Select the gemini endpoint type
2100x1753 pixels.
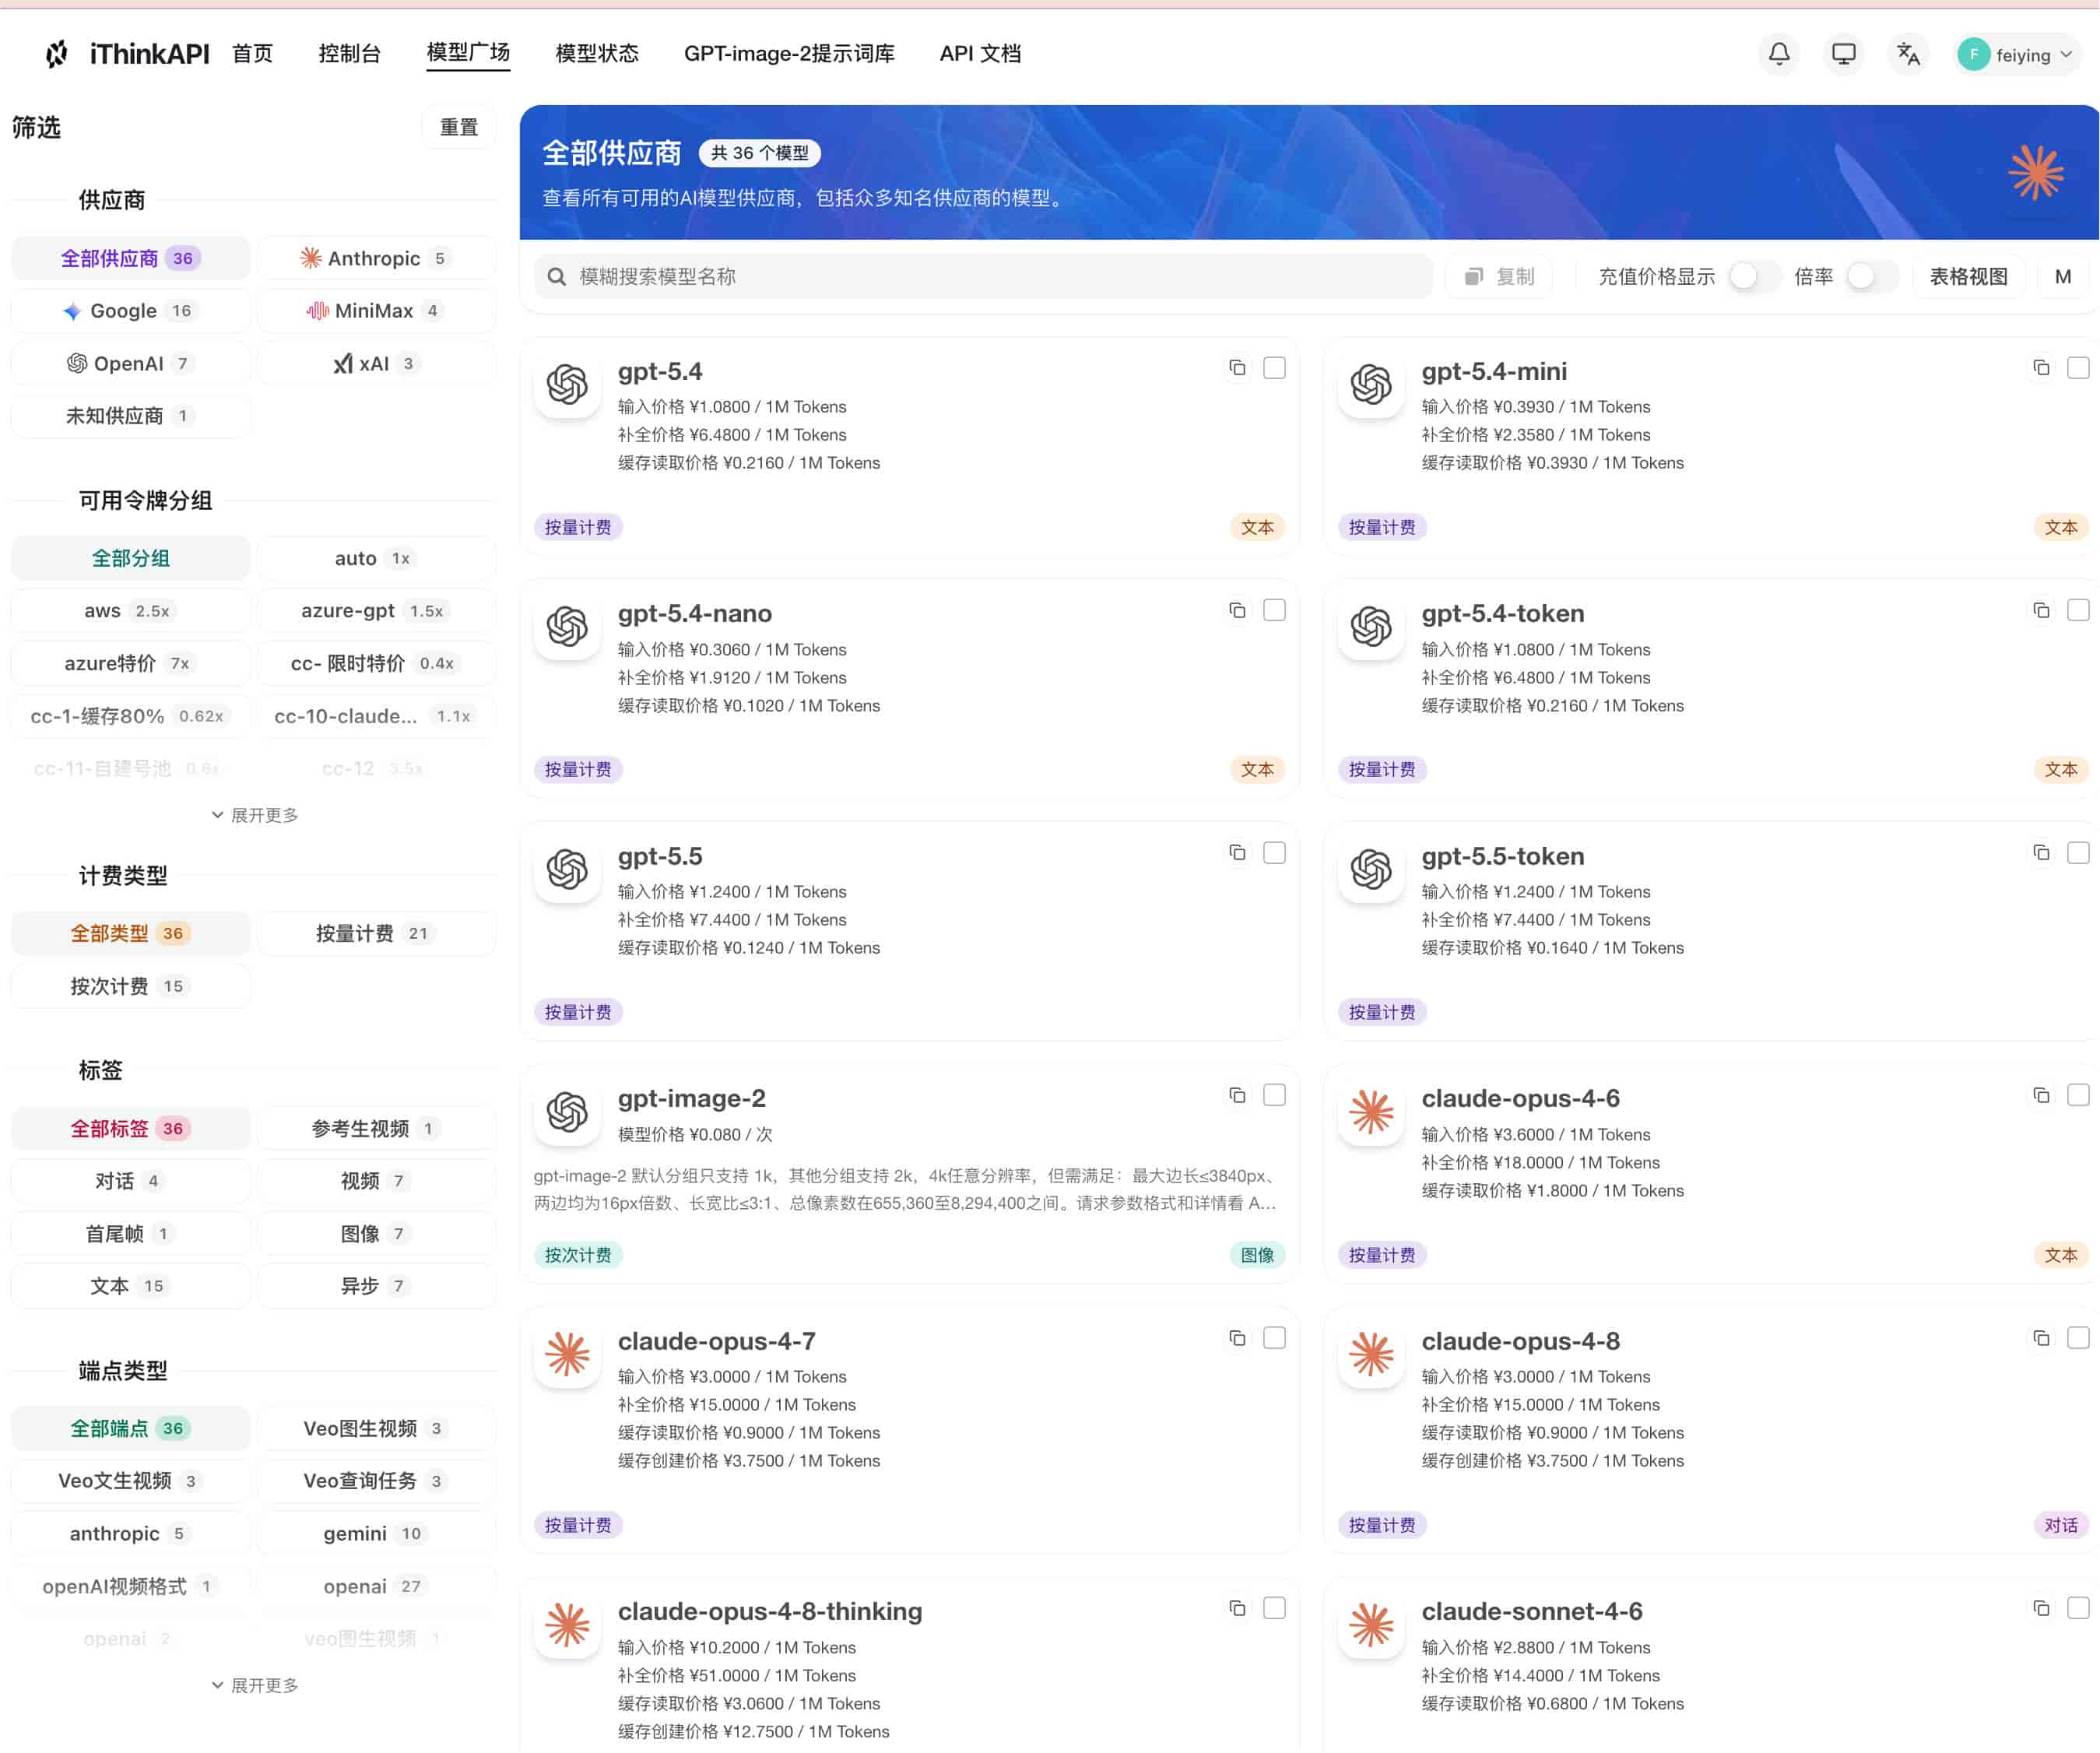point(376,1534)
